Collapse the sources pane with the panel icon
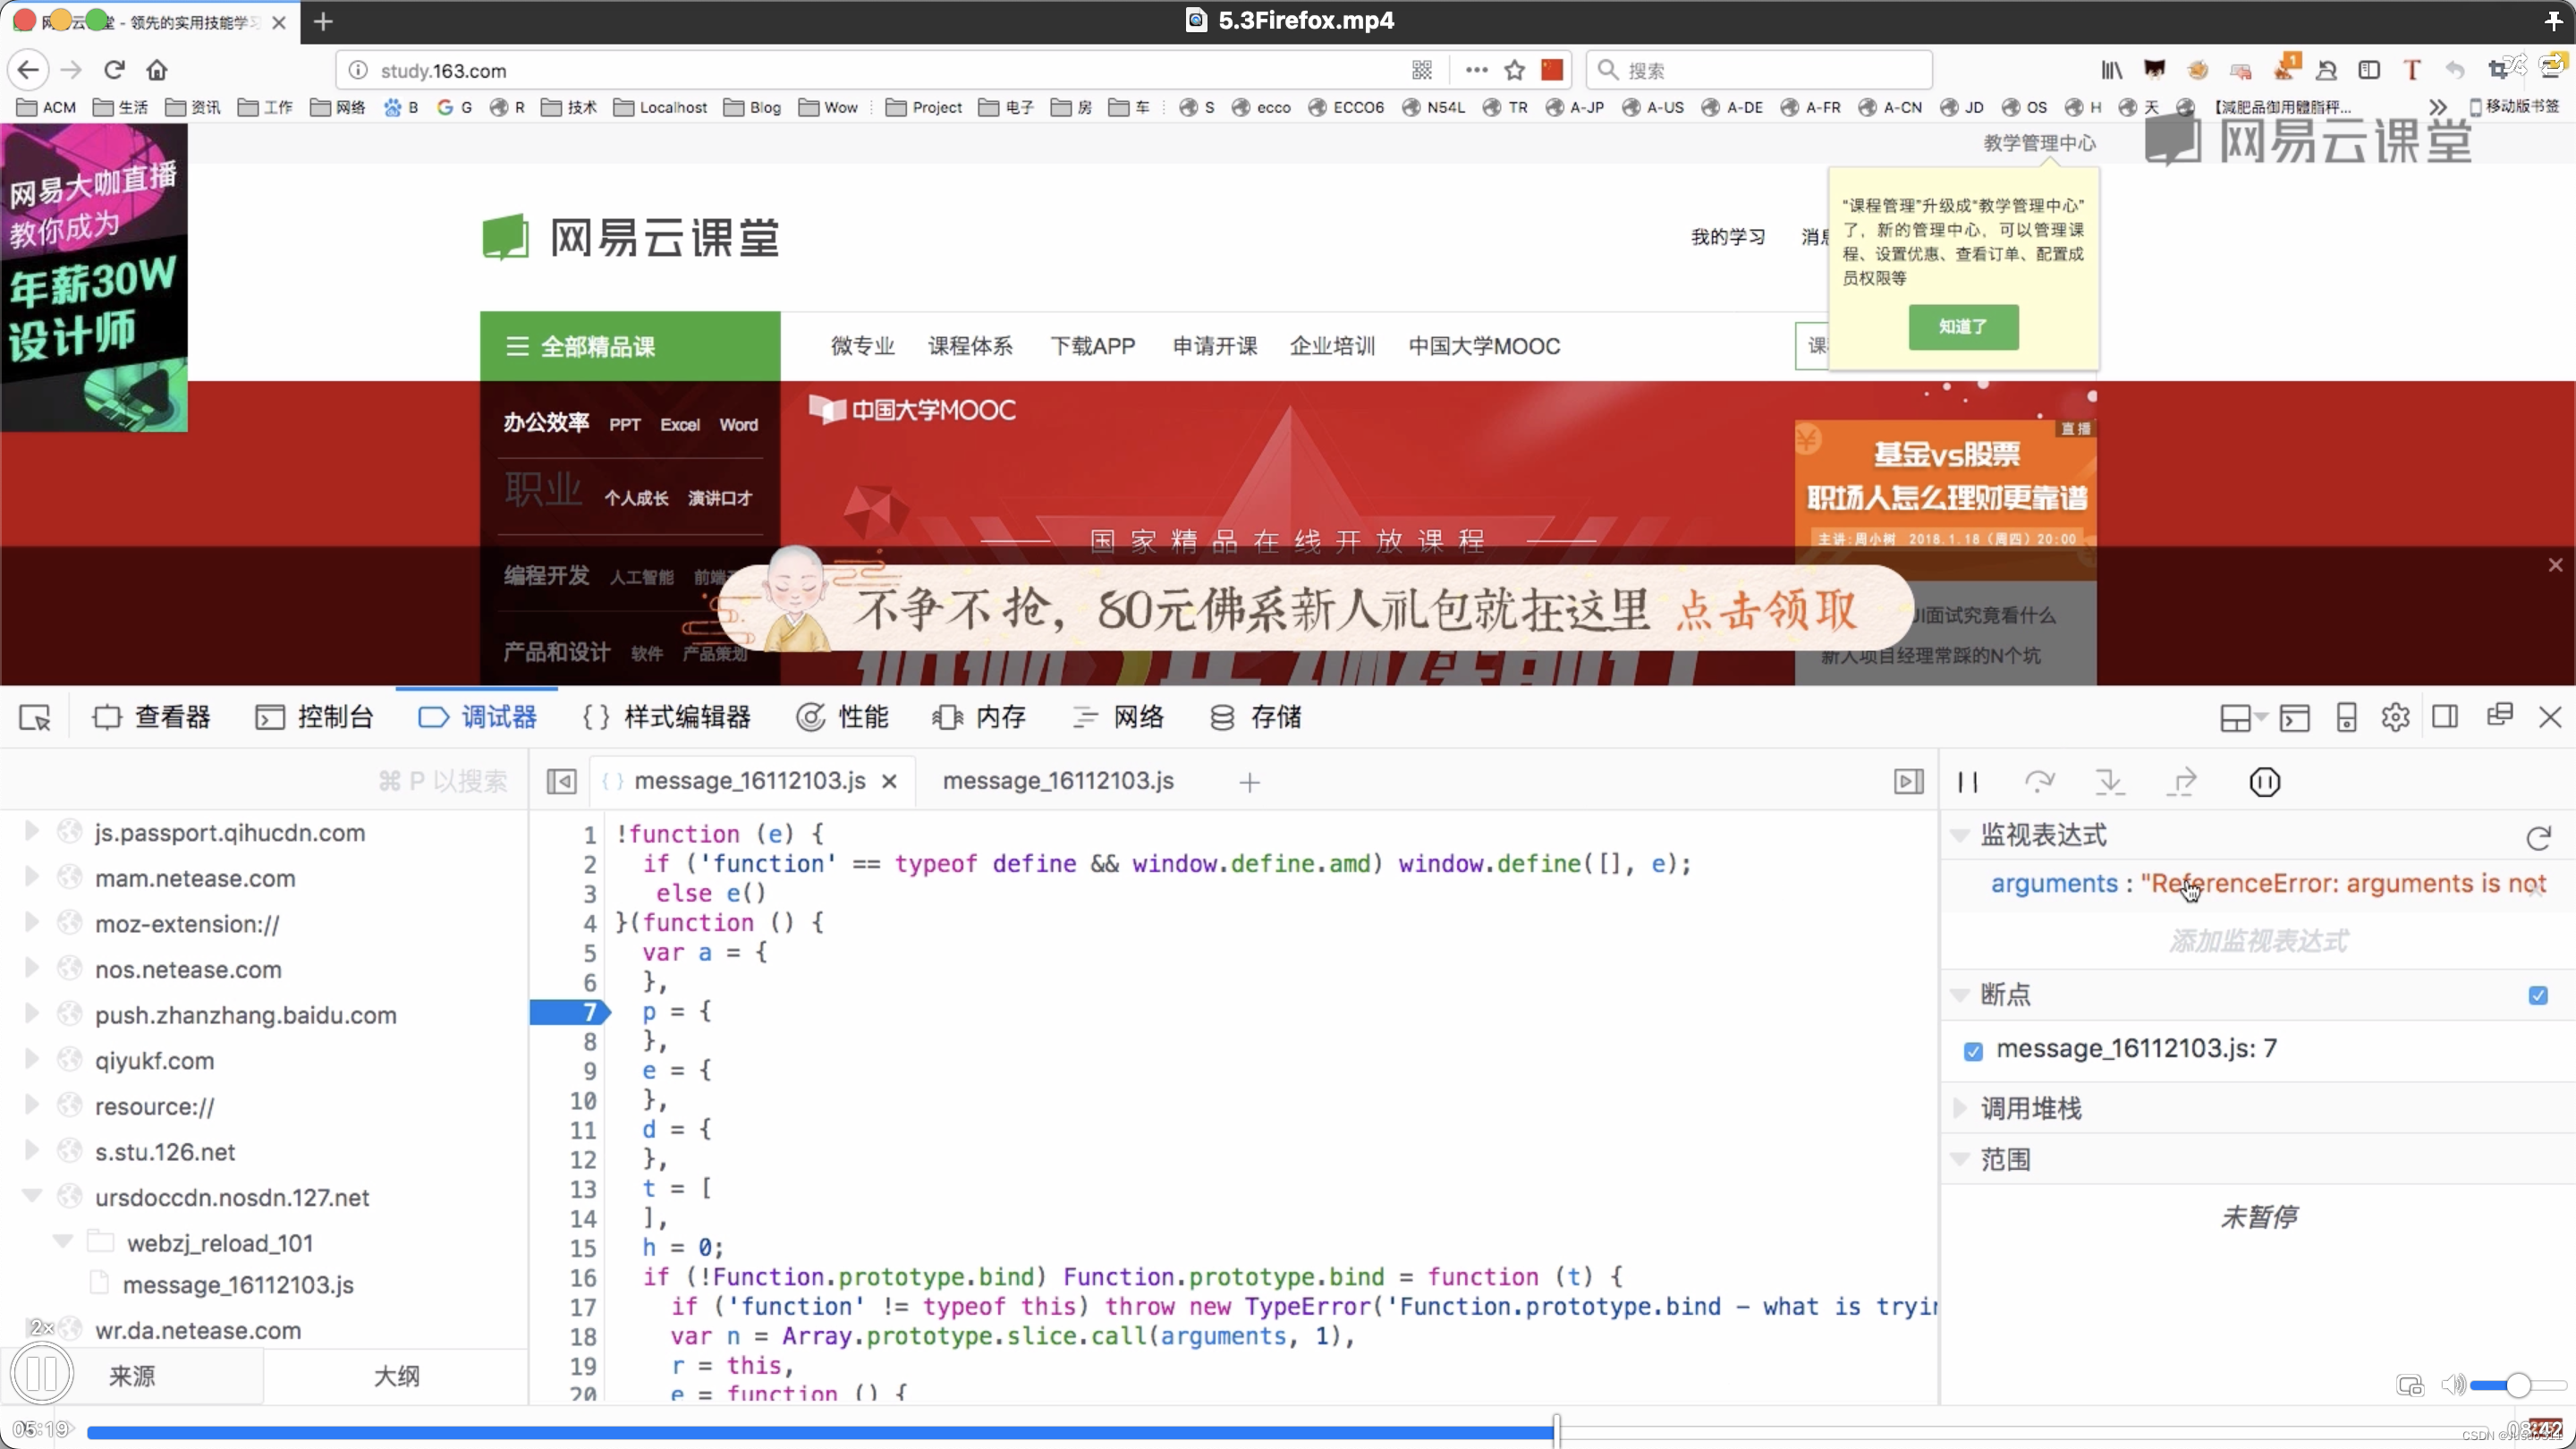 pyautogui.click(x=562, y=781)
